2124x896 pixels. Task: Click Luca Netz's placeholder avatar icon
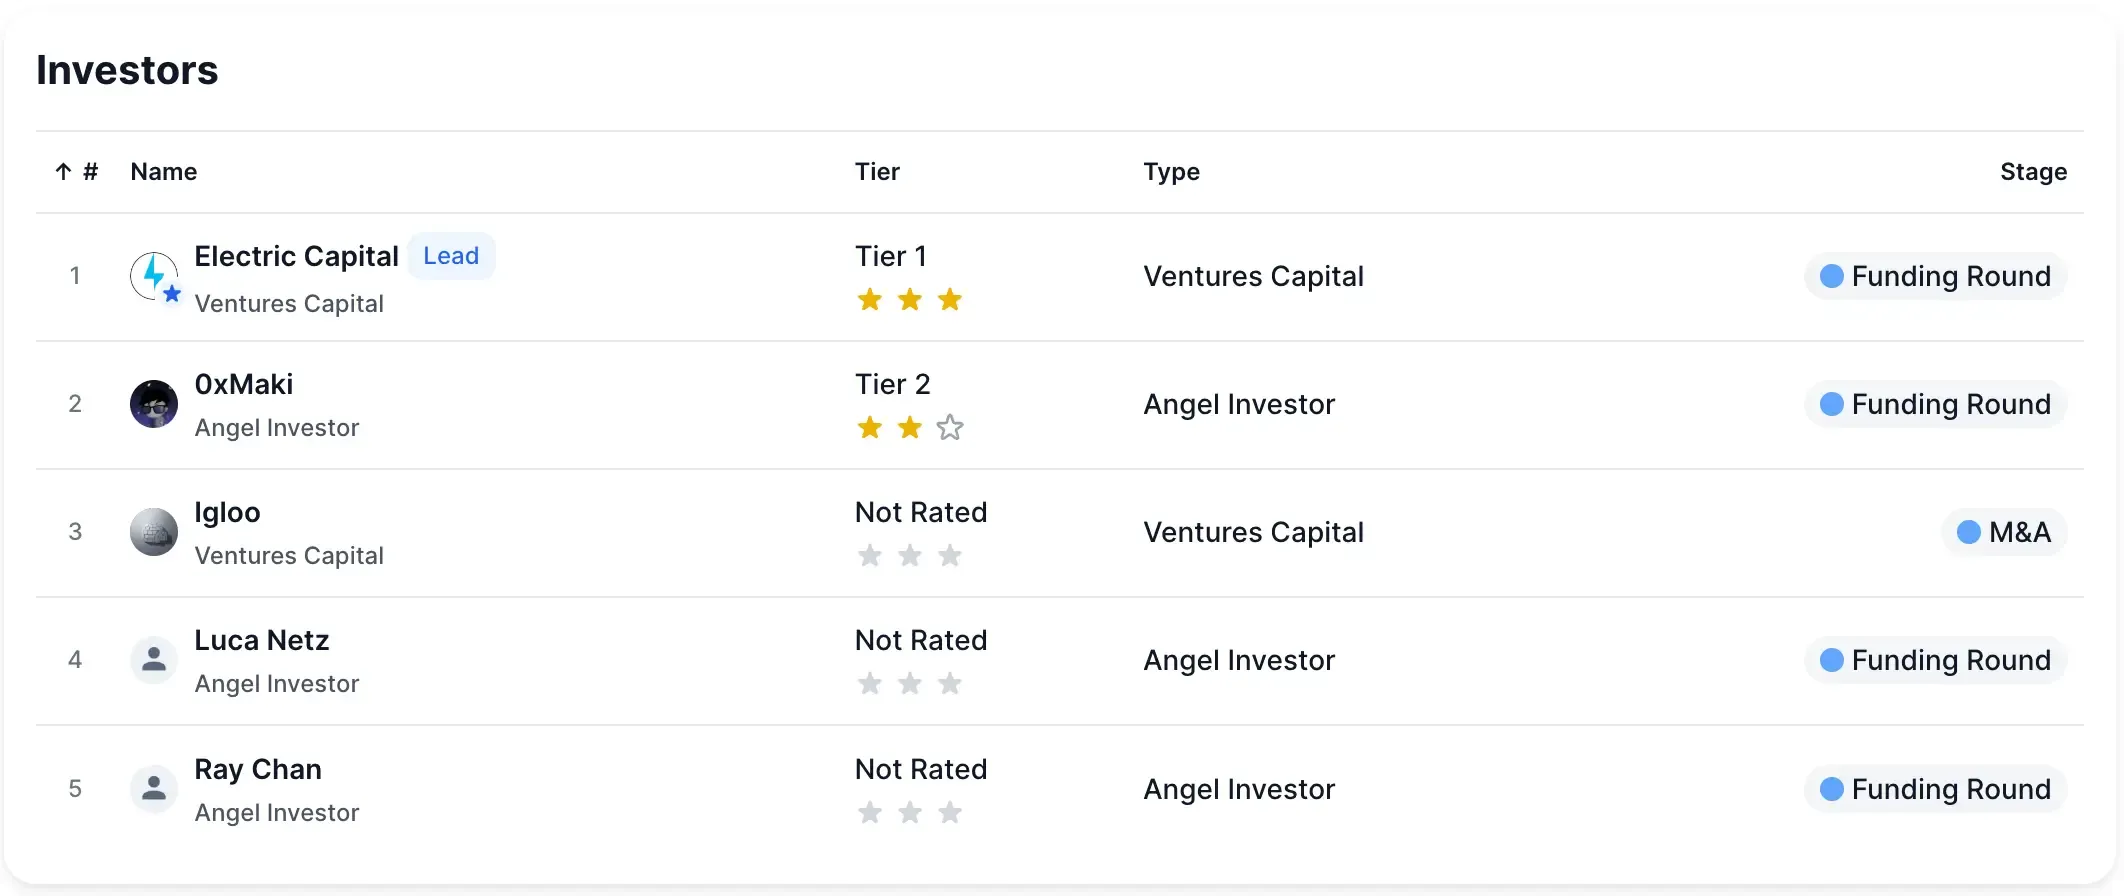pos(154,660)
